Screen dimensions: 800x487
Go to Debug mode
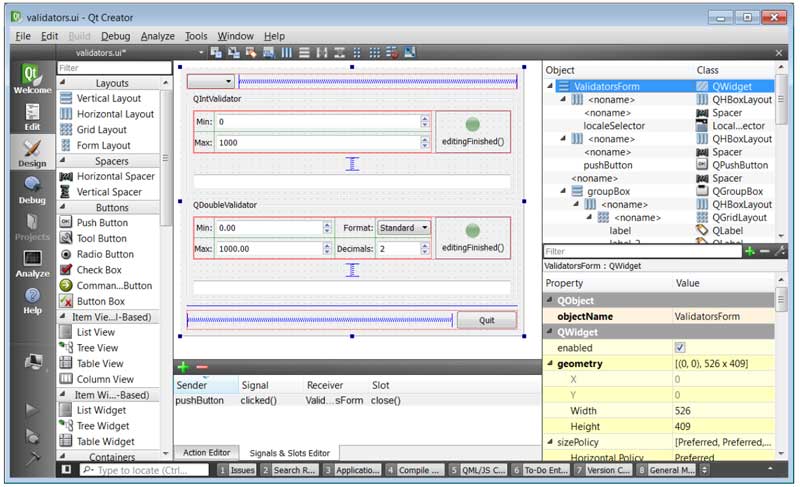point(32,190)
